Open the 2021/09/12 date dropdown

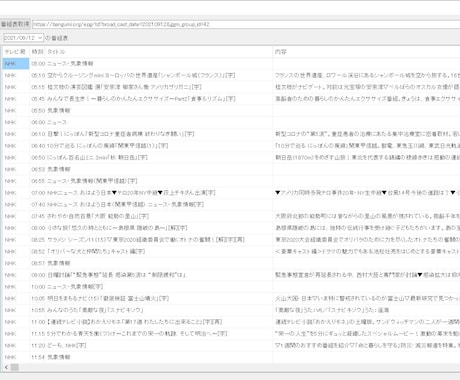click(x=23, y=38)
